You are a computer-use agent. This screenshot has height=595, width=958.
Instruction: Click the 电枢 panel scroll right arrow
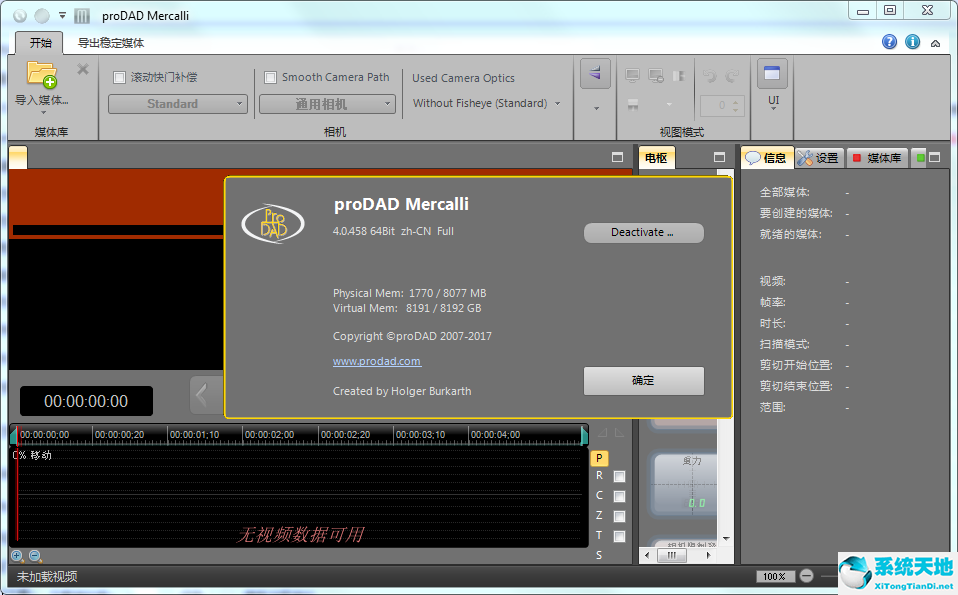pyautogui.click(x=708, y=555)
